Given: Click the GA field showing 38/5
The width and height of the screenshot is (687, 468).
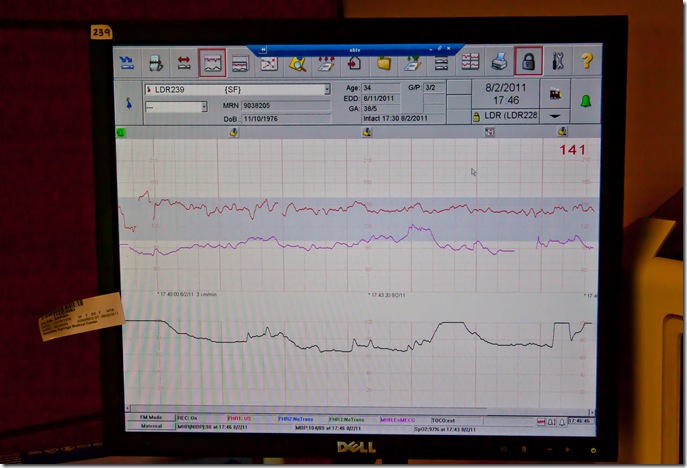Looking at the screenshot, I should pyautogui.click(x=380, y=108).
